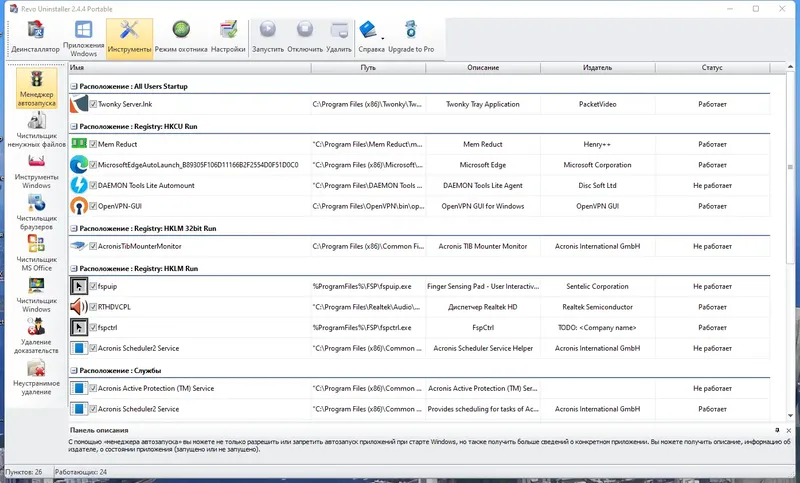Click the list scrollbar up arrow
This screenshot has height=483, width=800.
point(790,67)
